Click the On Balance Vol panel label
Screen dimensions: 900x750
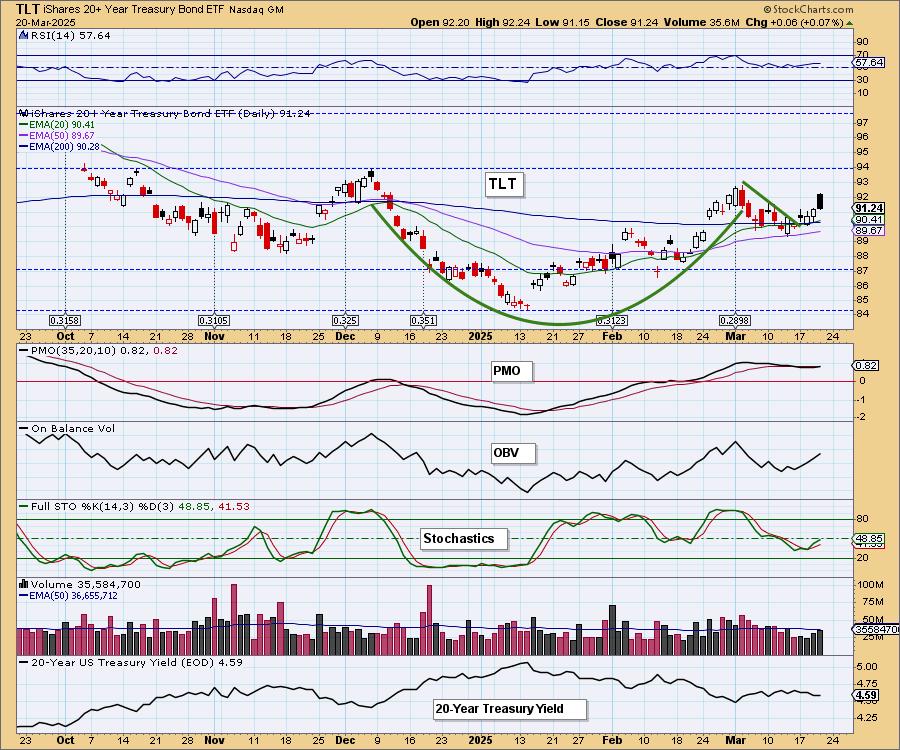(68, 429)
